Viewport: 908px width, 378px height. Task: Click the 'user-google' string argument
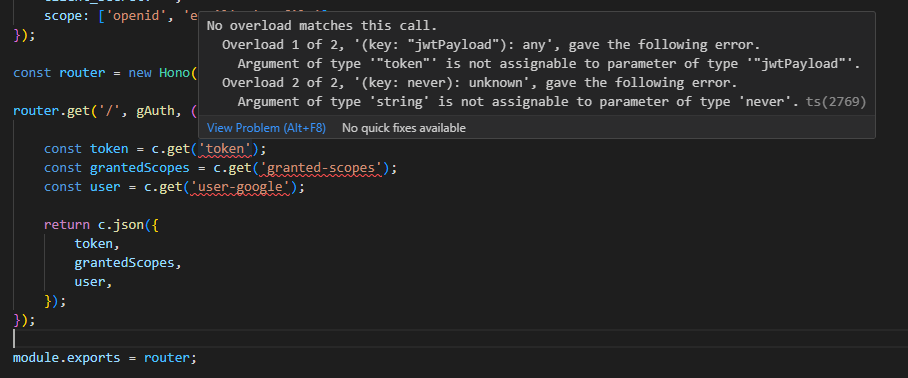(239, 187)
